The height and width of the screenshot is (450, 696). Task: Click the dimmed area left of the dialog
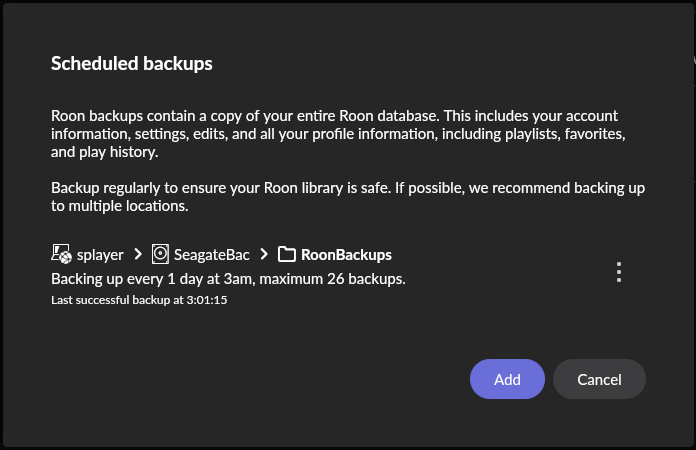[2, 225]
